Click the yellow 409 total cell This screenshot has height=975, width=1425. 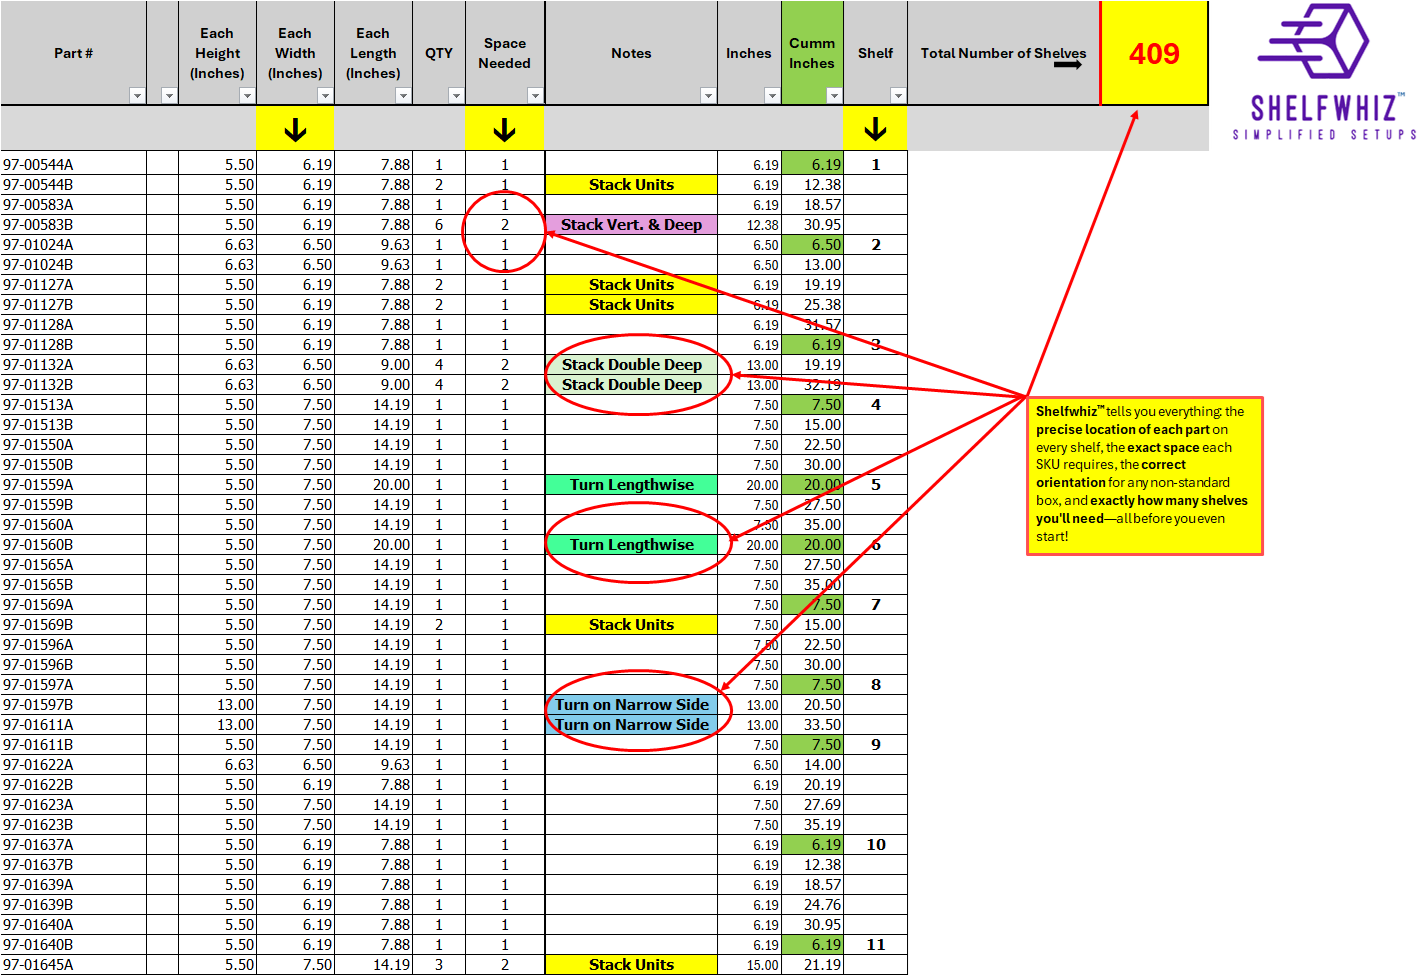(1153, 53)
